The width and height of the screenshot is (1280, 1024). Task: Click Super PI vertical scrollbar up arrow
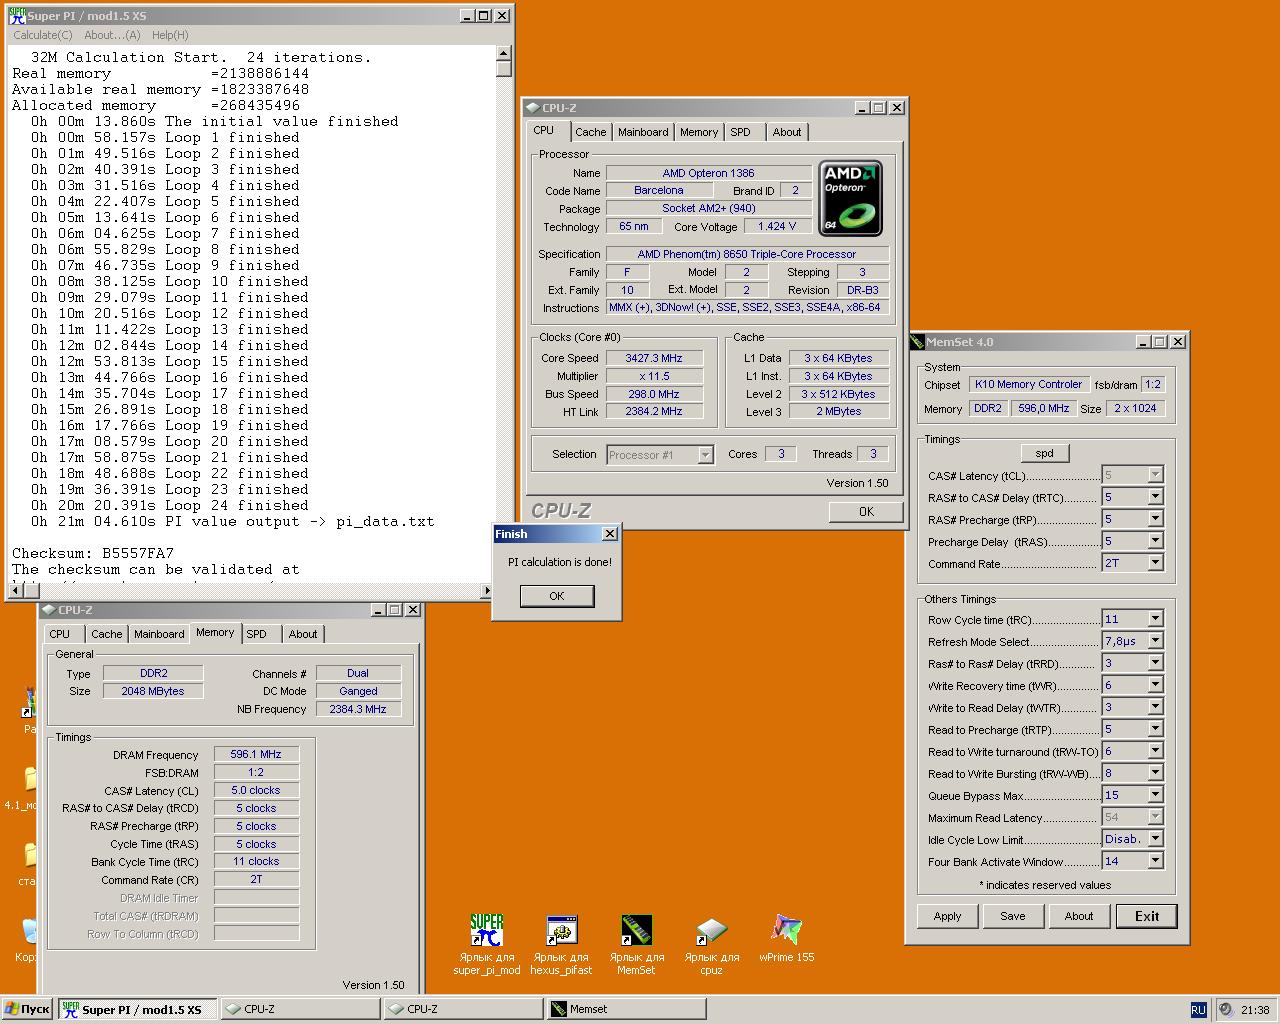[x=504, y=53]
